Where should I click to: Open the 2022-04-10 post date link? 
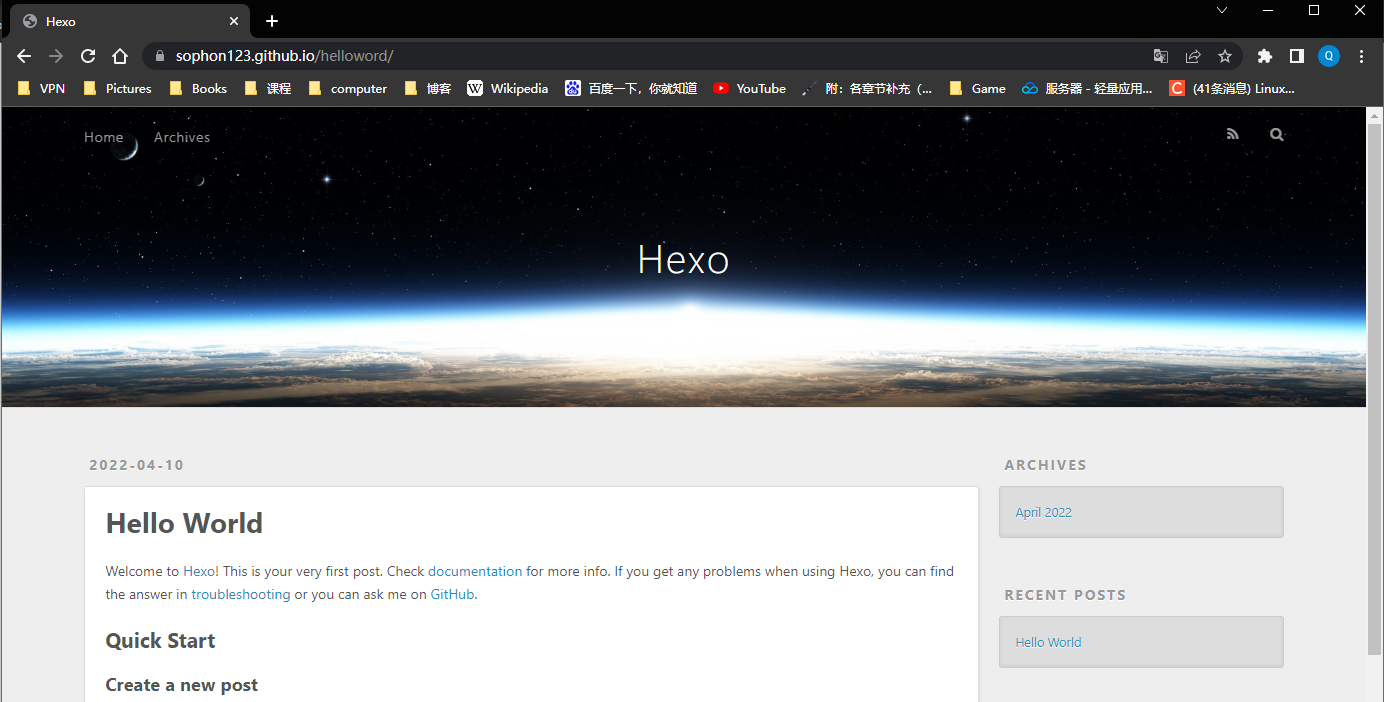[x=137, y=465]
